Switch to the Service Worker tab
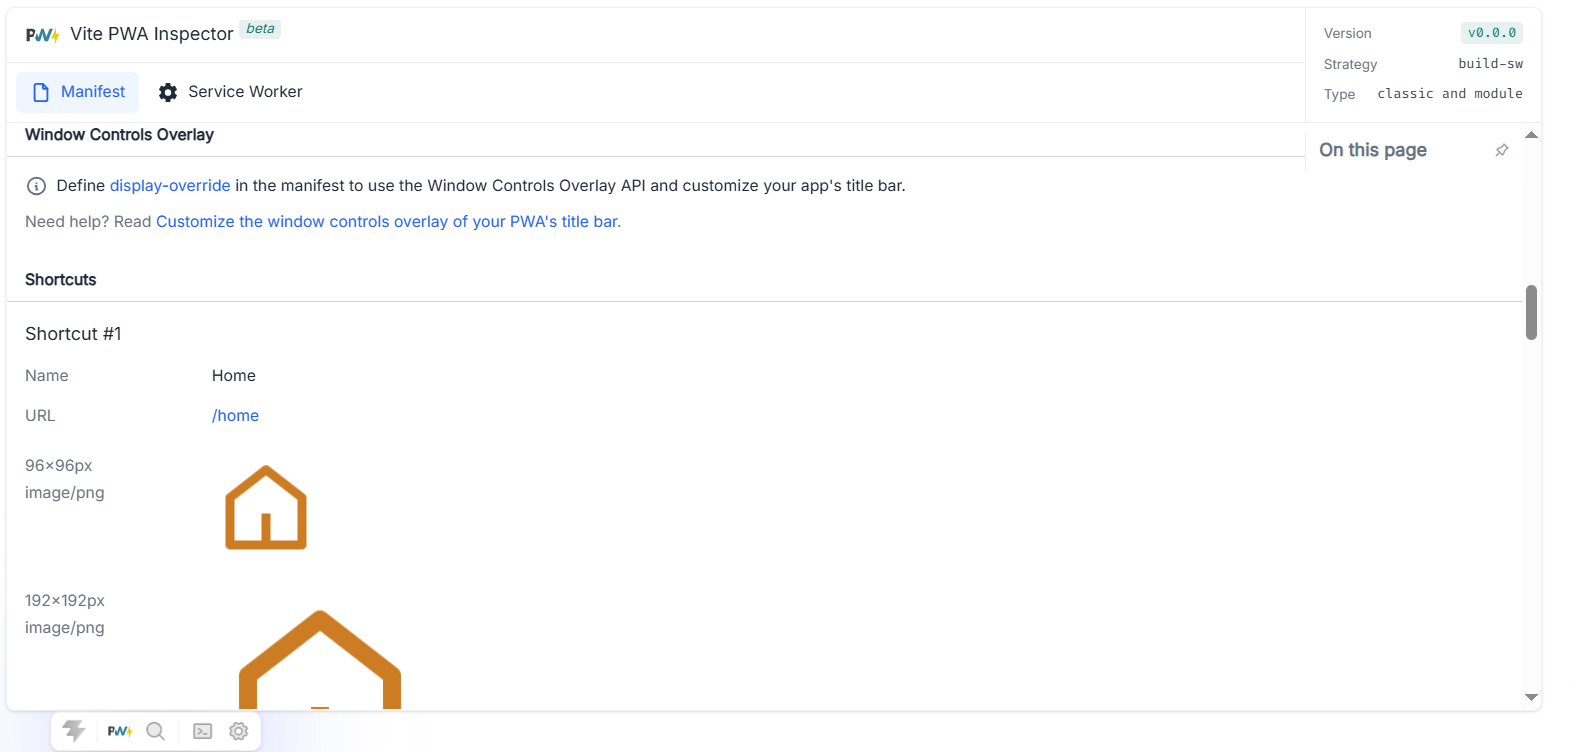Screen dimensions: 1572x752 tap(231, 92)
